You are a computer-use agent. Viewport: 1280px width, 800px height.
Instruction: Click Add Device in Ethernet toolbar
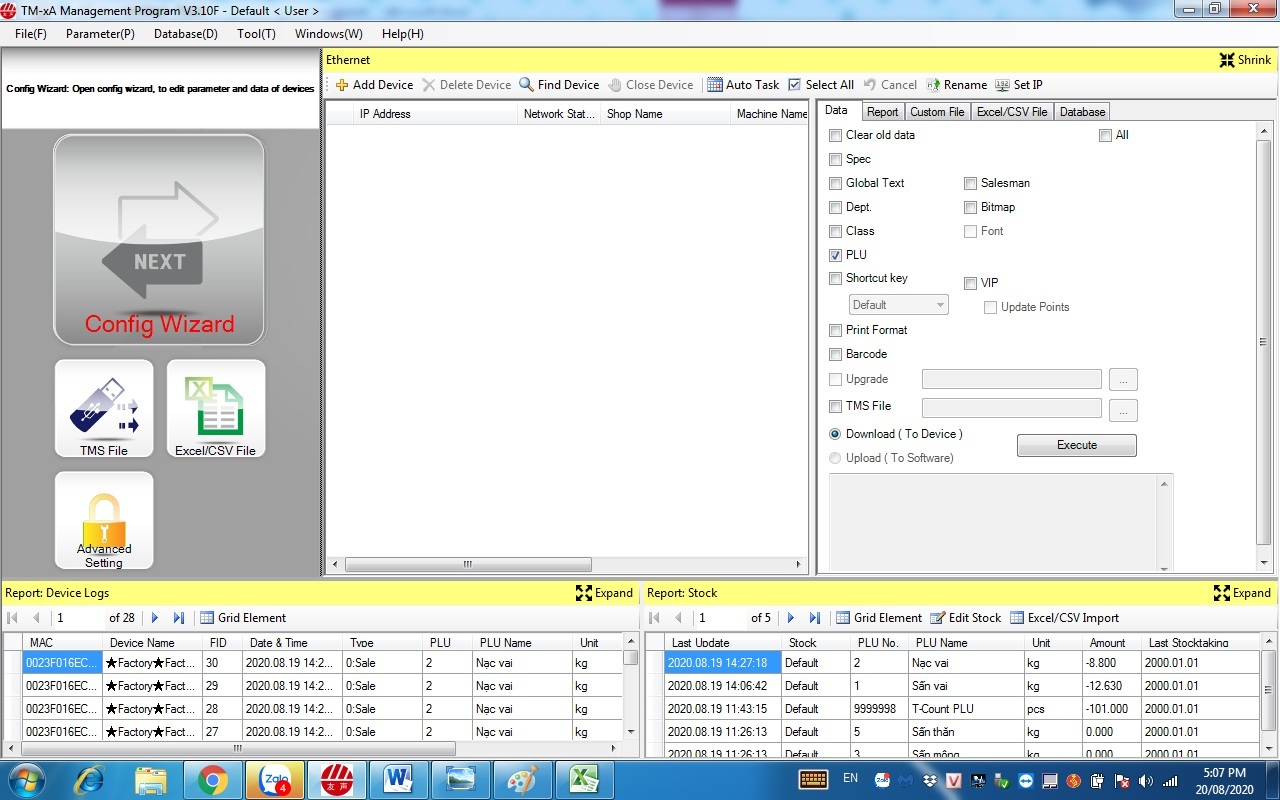[374, 85]
